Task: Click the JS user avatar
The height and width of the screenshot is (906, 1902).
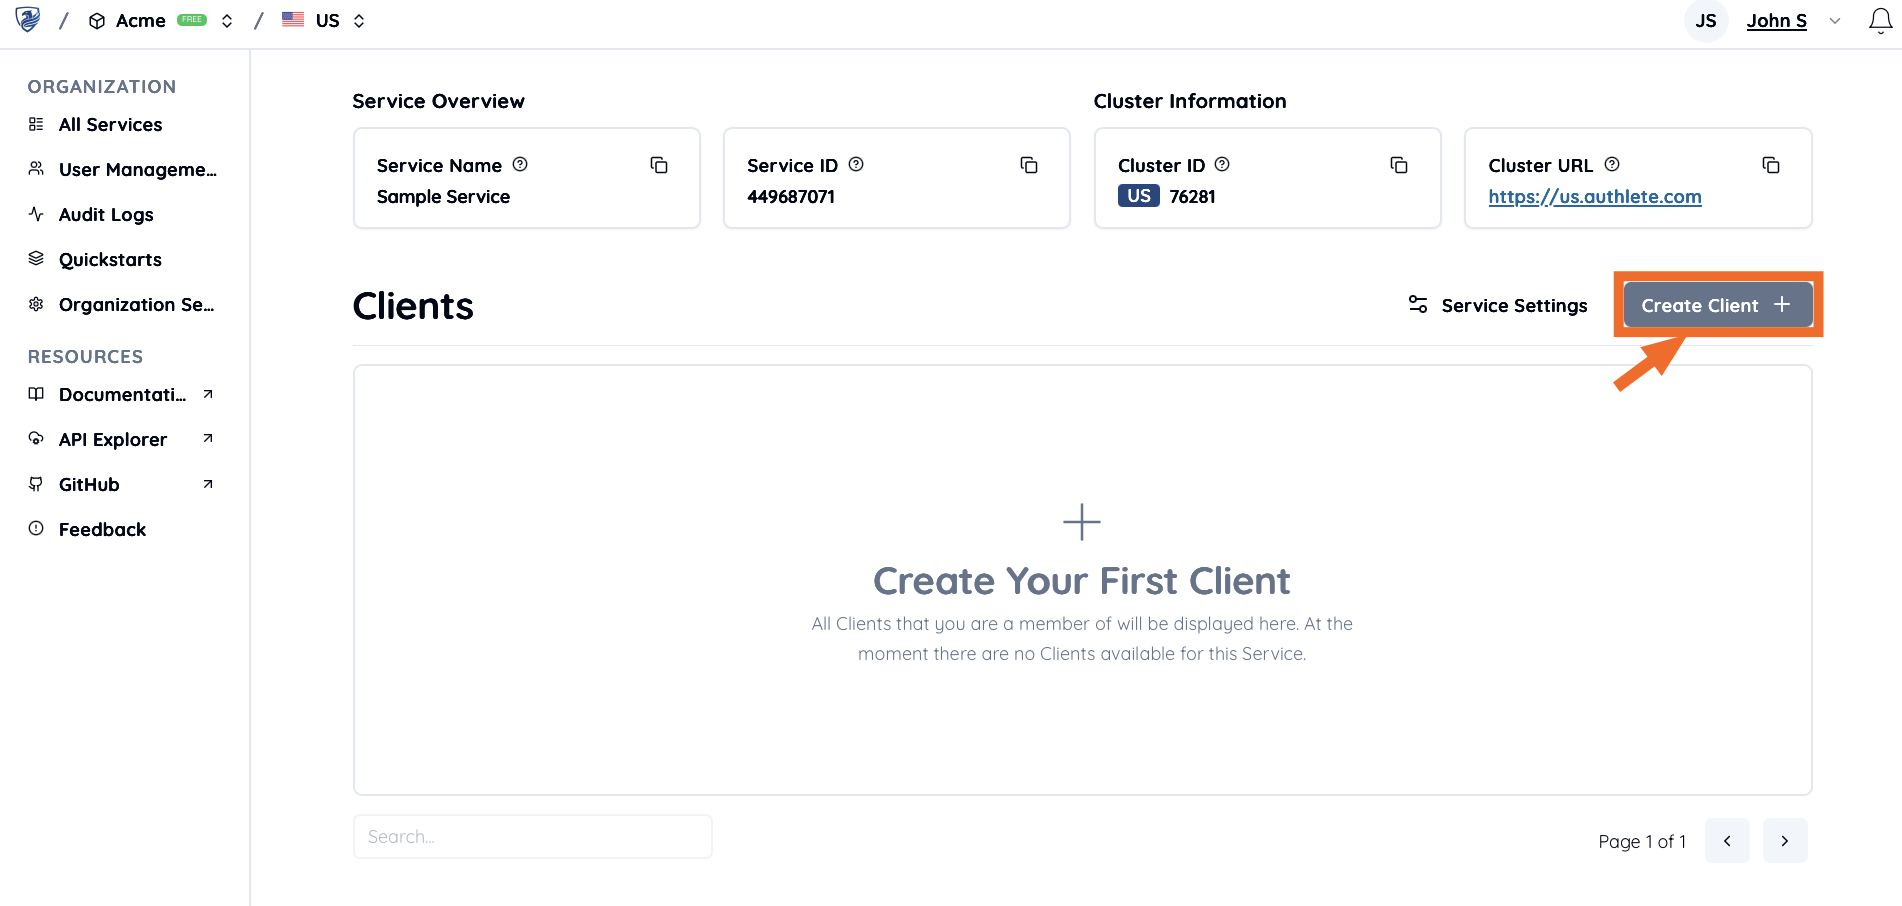Action: coord(1706,21)
